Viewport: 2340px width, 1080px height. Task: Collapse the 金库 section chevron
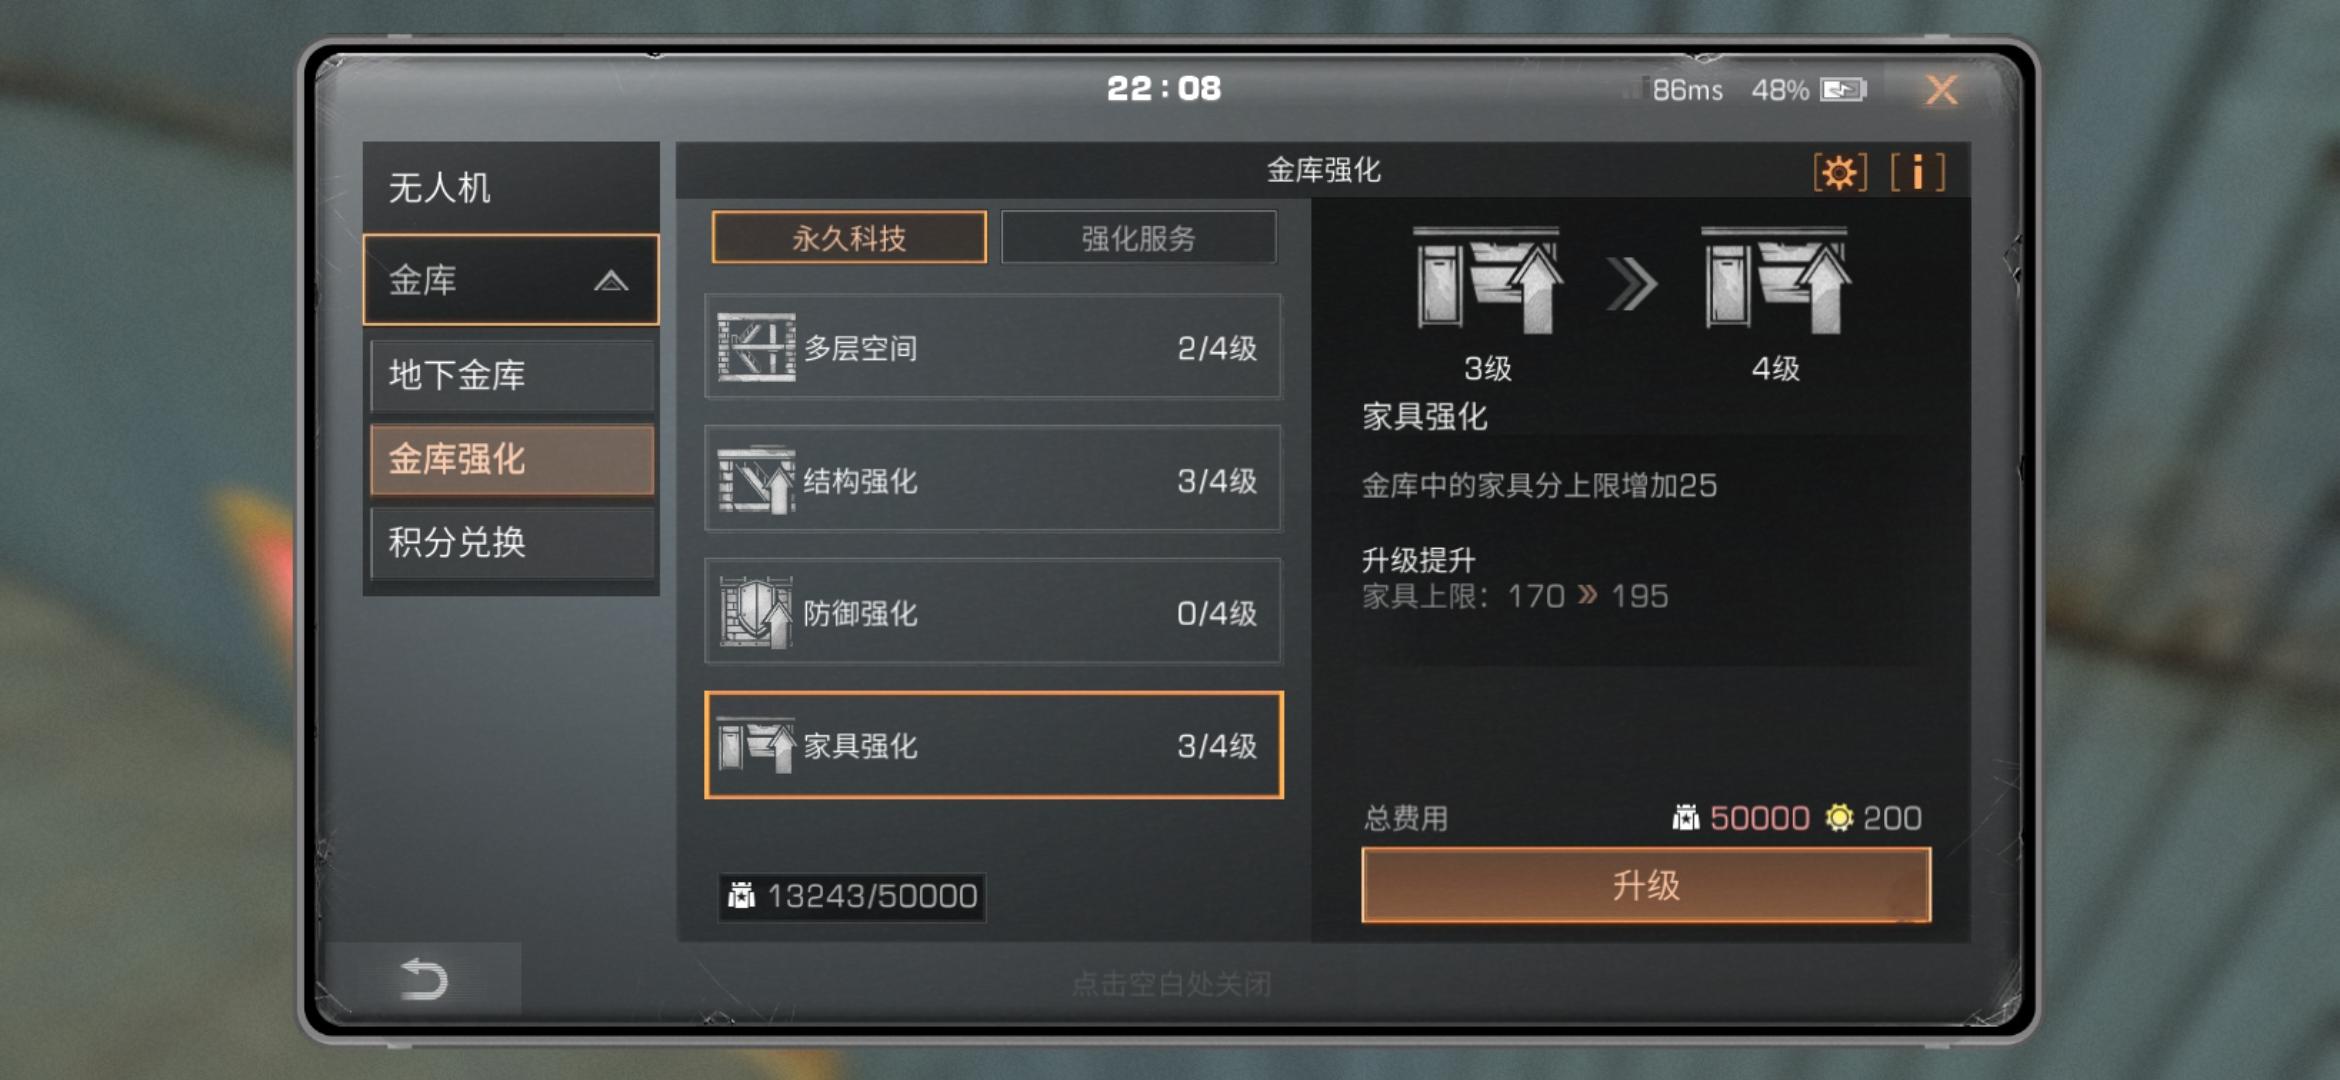click(x=611, y=281)
